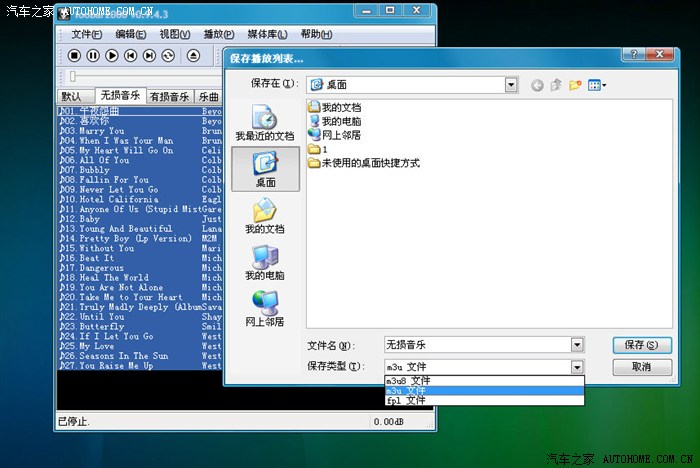
Task: Start playback with the Play button
Action: (112, 56)
